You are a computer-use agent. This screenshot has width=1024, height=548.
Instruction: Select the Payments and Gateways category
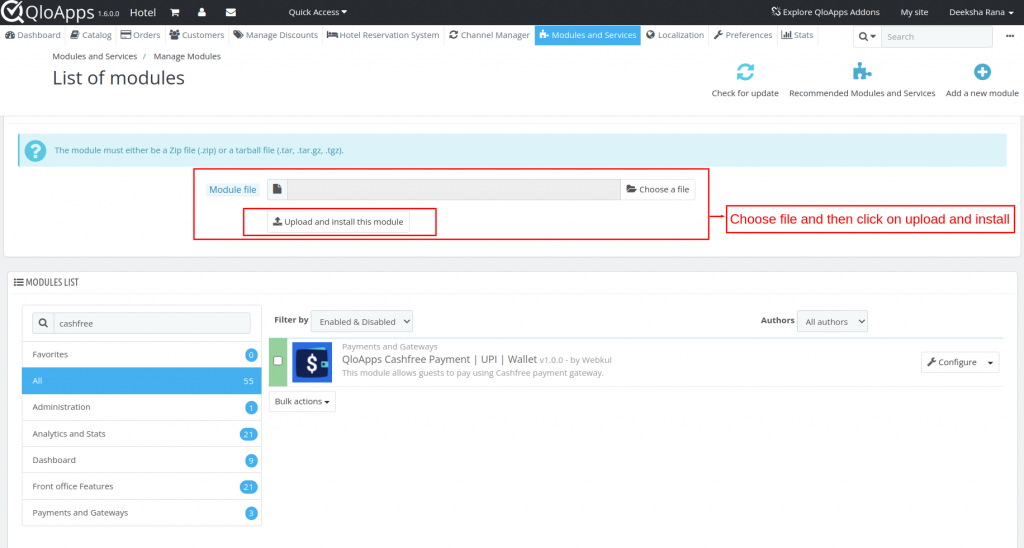pyautogui.click(x=142, y=513)
